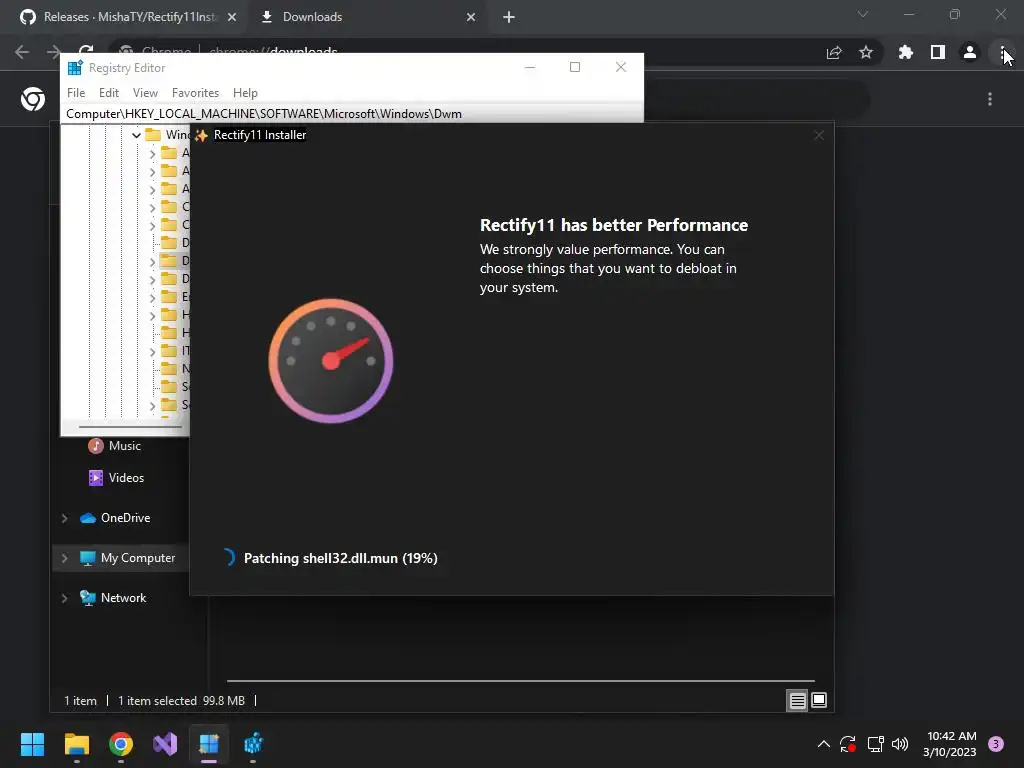Open Help menu in Registry Editor
Image resolution: width=1024 pixels, height=768 pixels.
click(245, 93)
